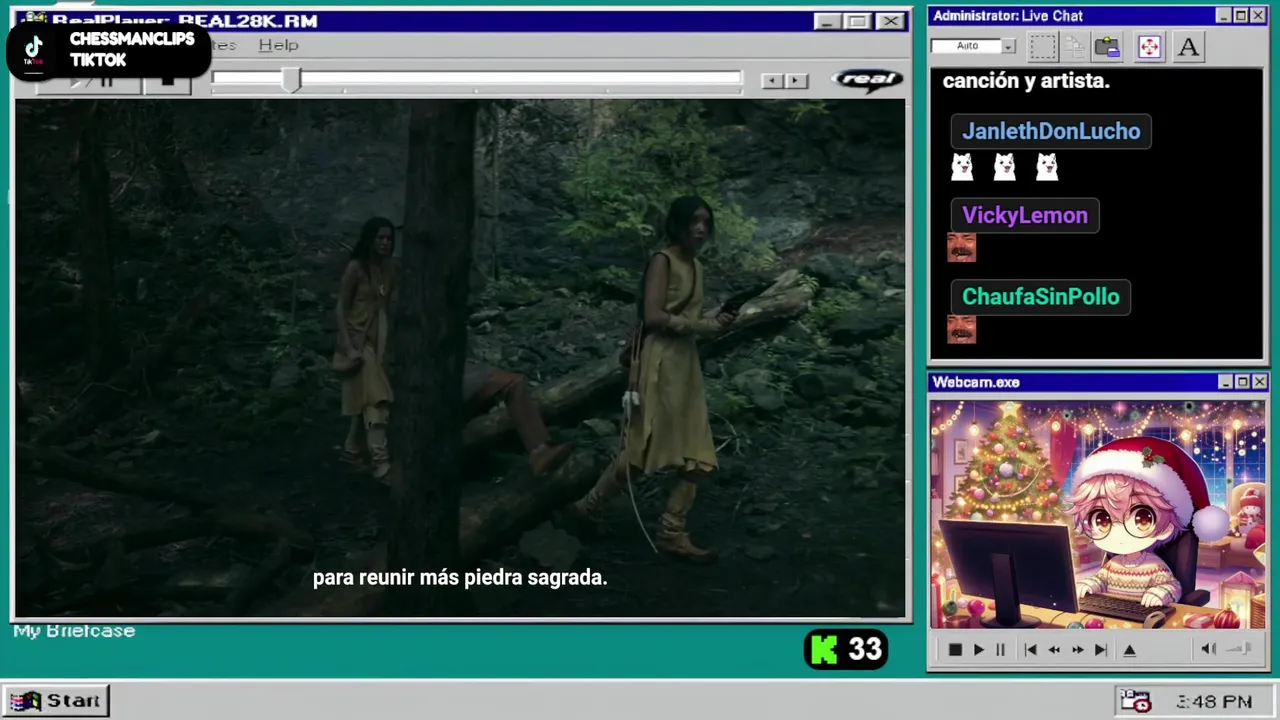Click the TikTok logo icon in the overlay
The image size is (1280, 720).
33,50
